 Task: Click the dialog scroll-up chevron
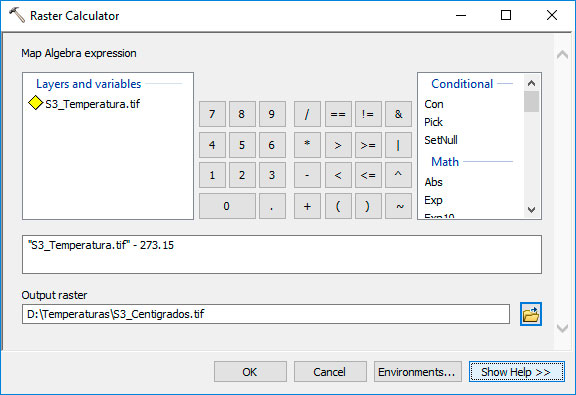(562, 55)
